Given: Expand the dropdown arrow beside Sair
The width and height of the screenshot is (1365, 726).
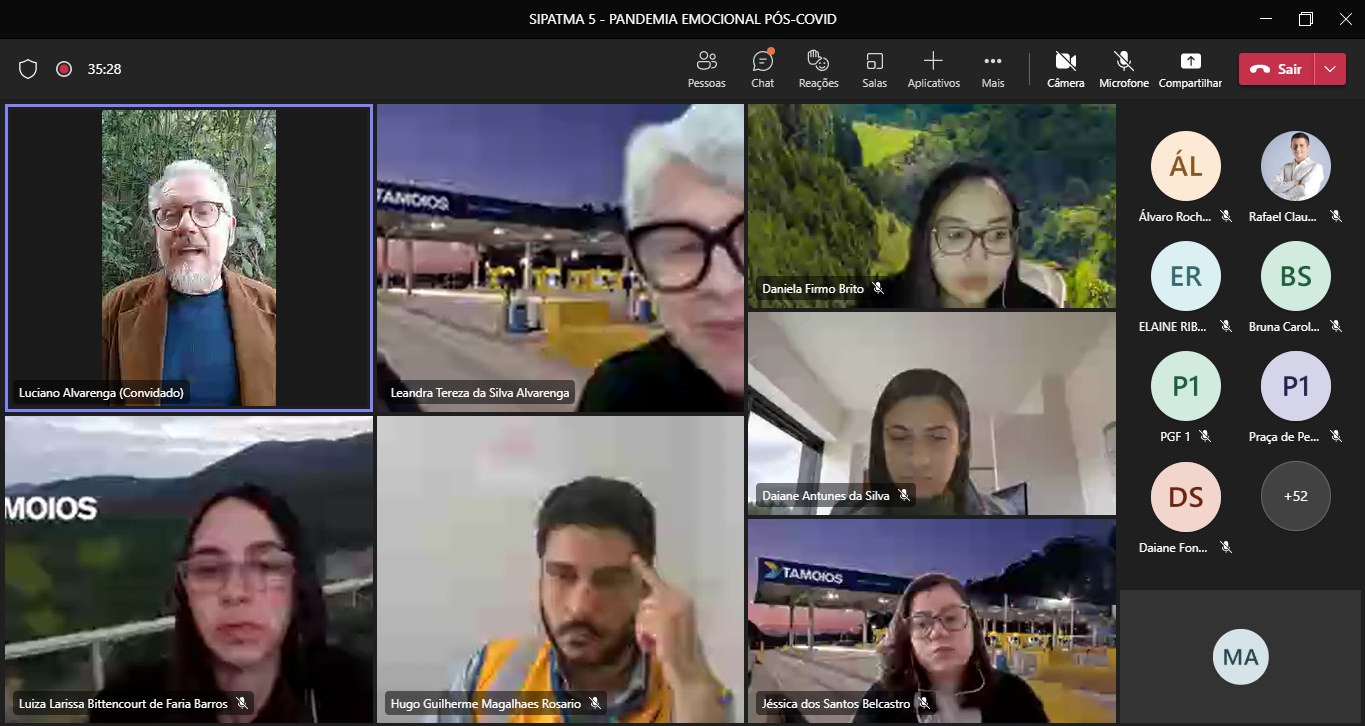Looking at the screenshot, I should (x=1329, y=69).
